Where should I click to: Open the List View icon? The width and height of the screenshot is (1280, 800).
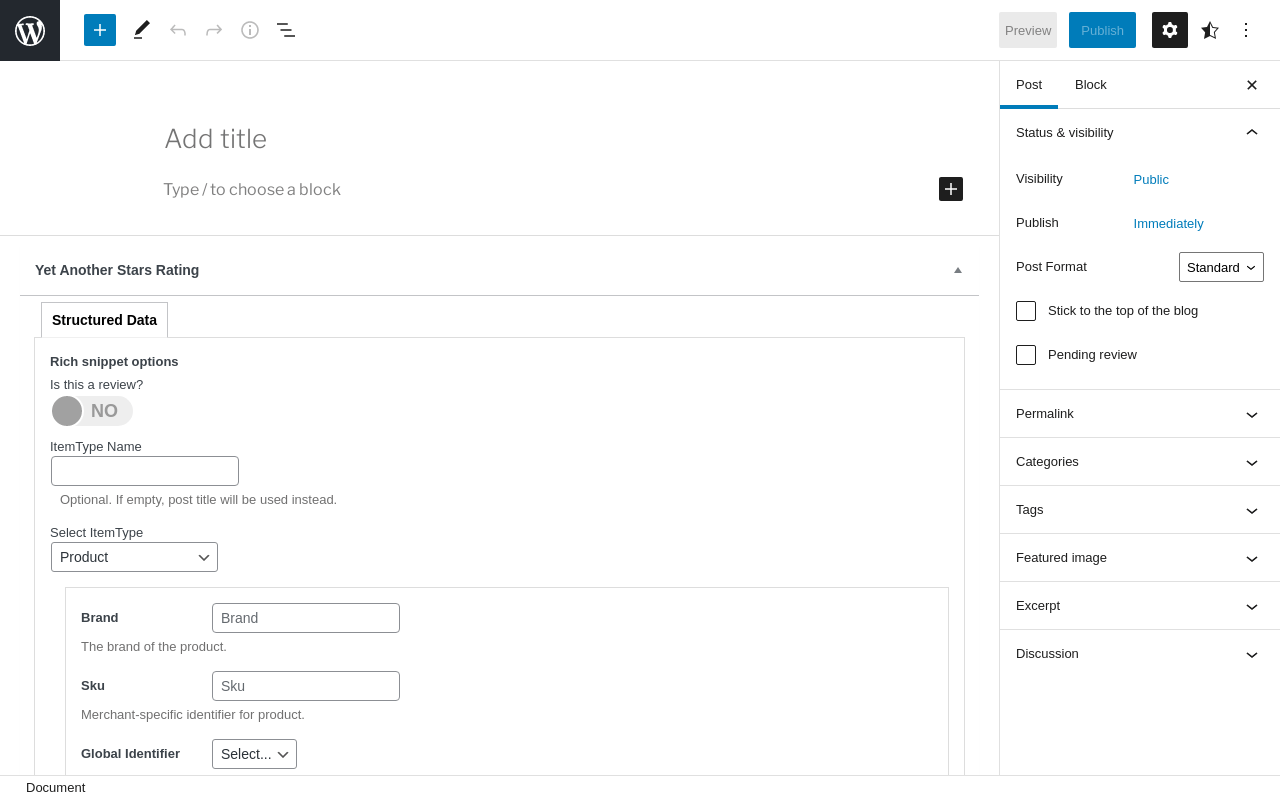pos(286,30)
